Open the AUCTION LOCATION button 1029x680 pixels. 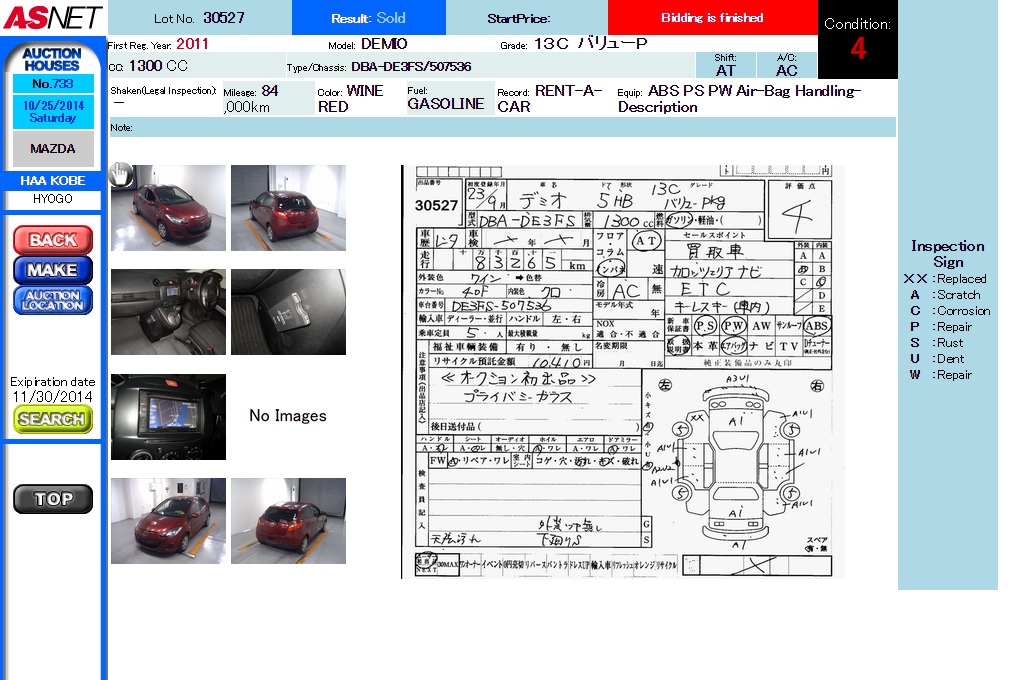tap(53, 300)
